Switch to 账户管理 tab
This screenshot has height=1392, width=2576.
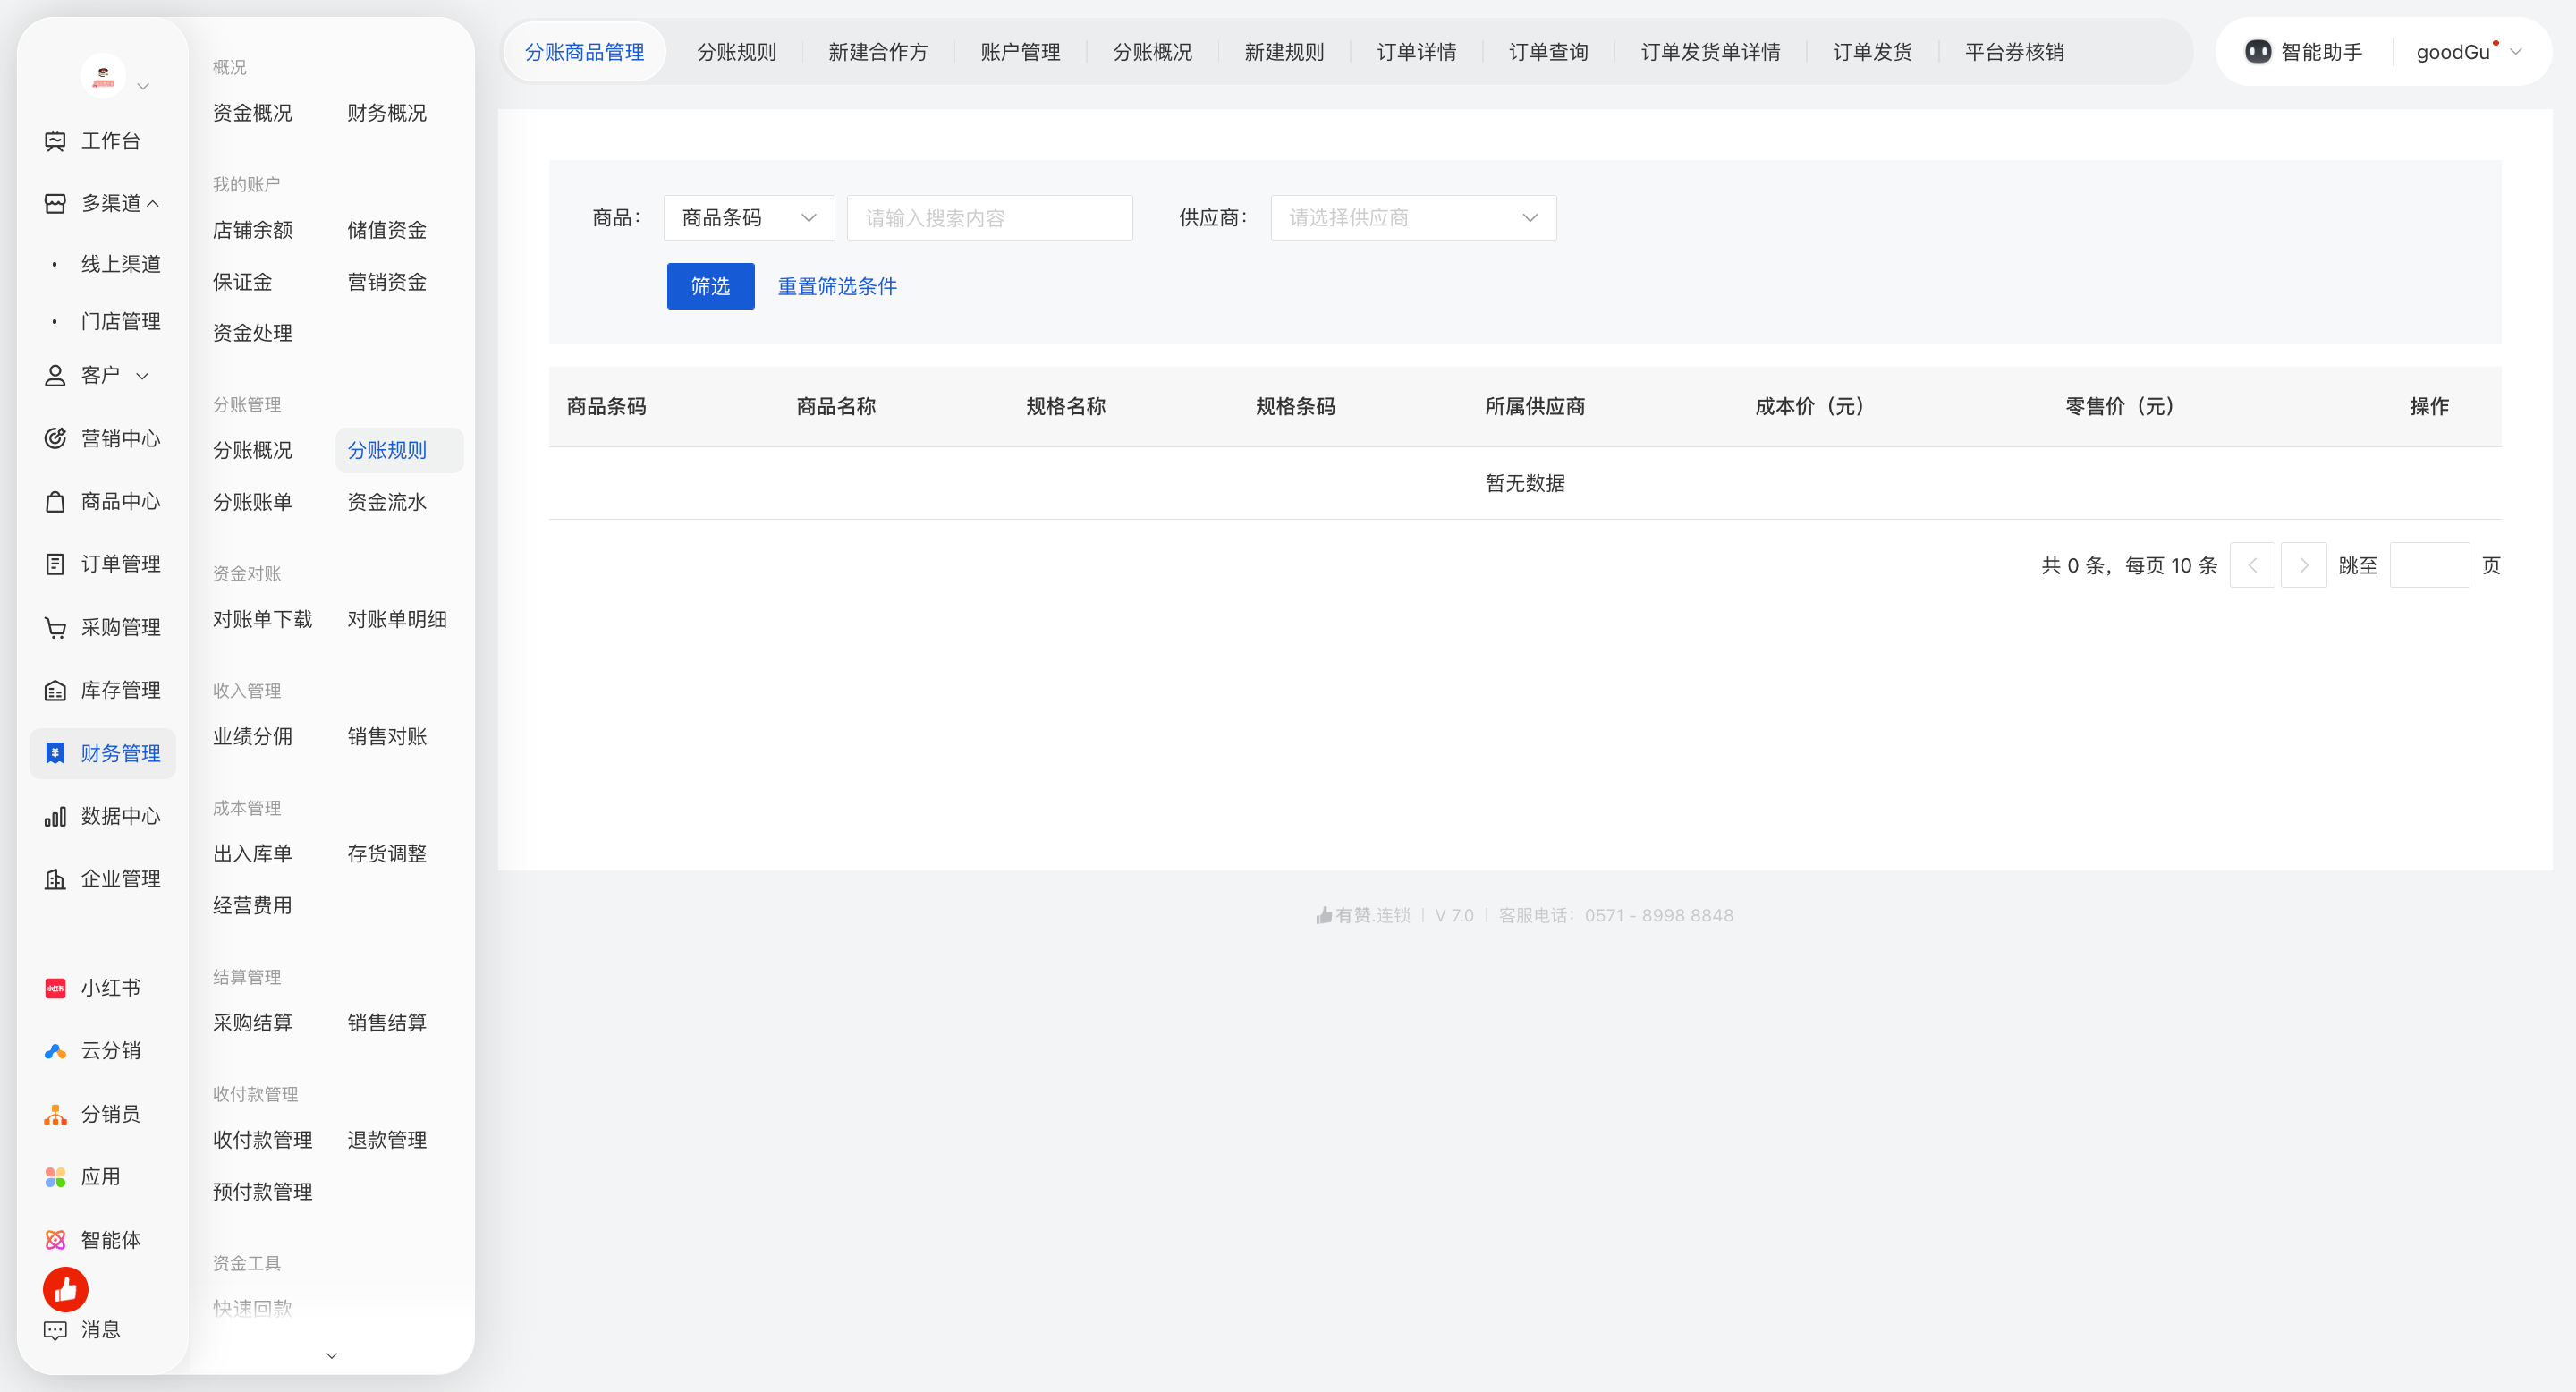click(x=1020, y=52)
